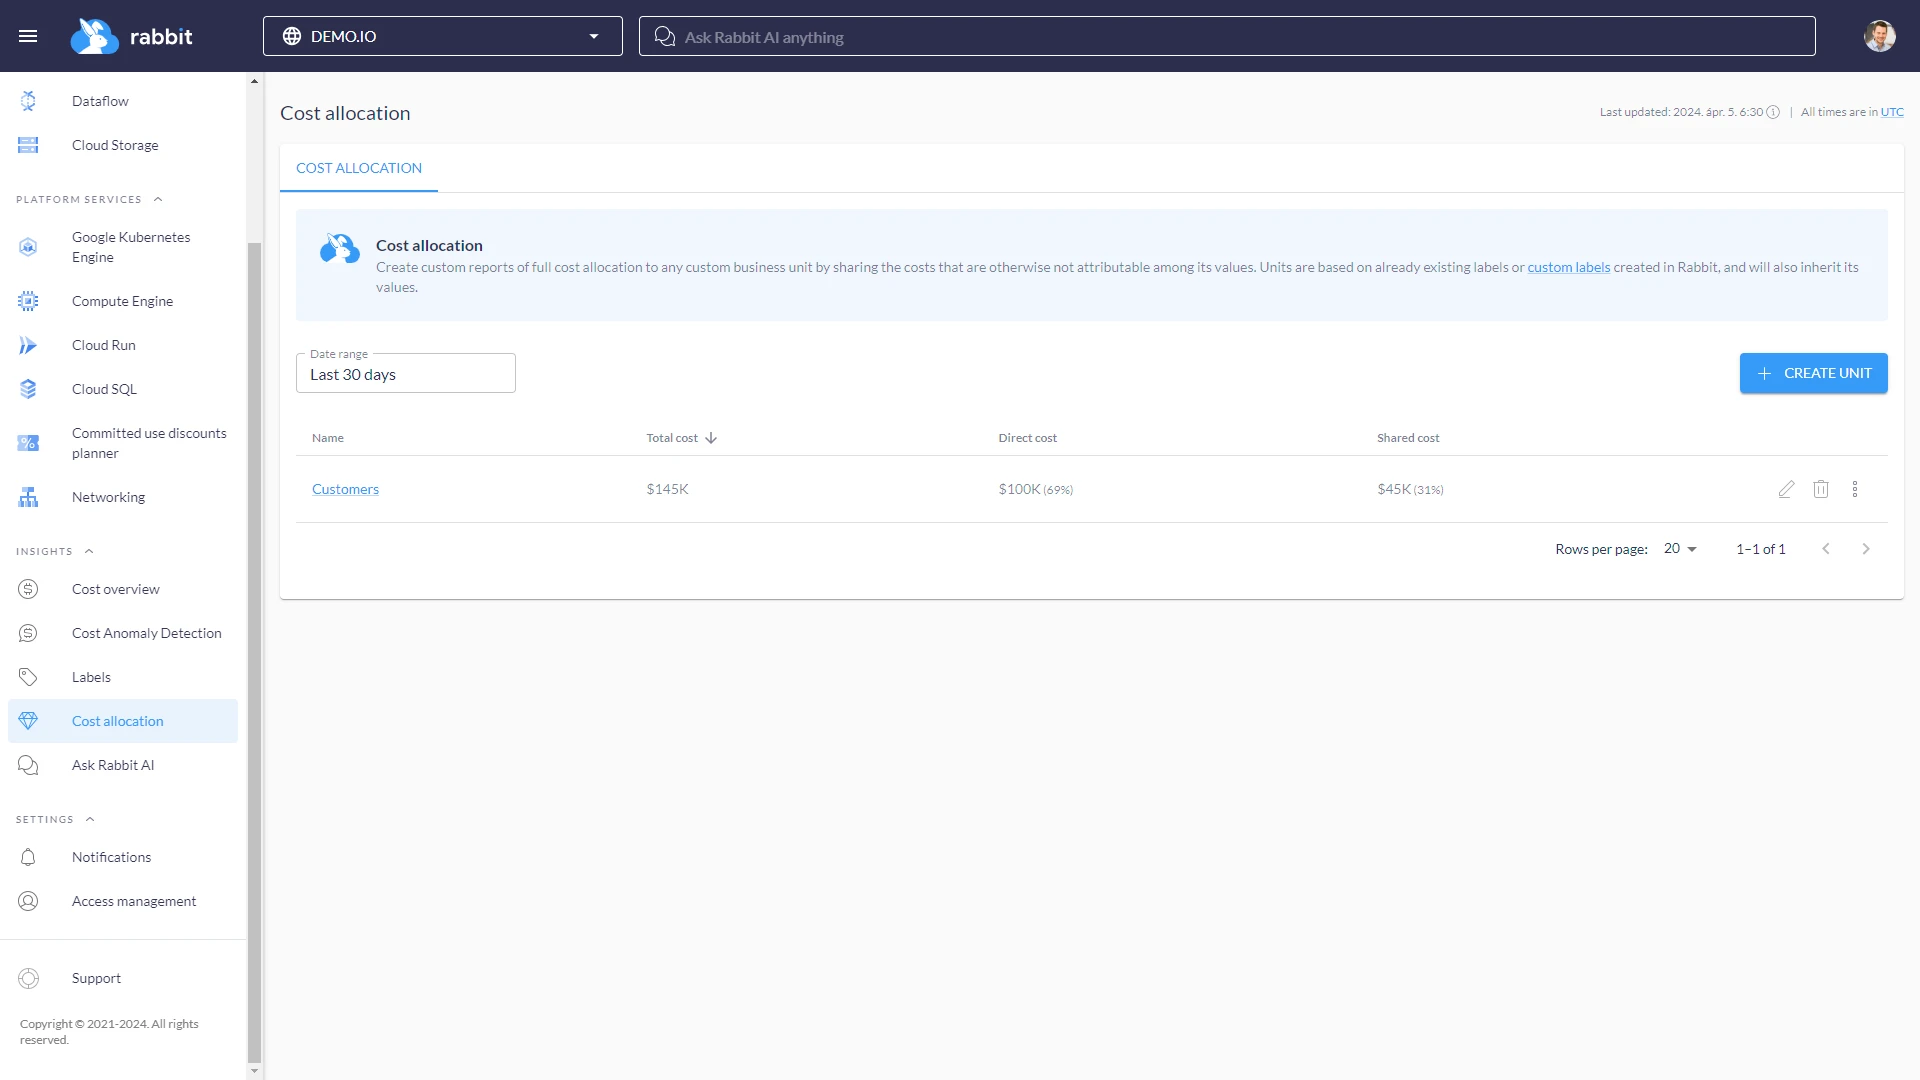Expand the DEMO.IO organization dropdown
Screen dimensions: 1920x1080
coord(594,35)
